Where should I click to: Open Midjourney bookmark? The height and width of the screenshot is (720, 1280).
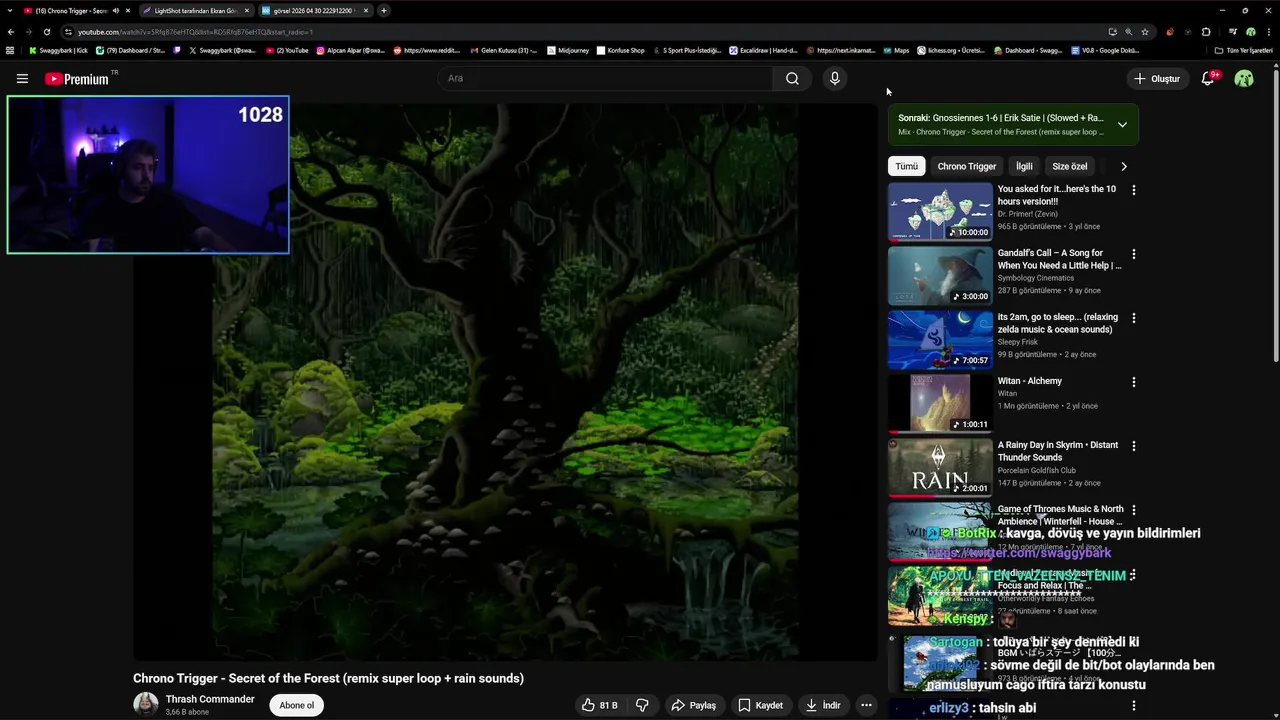(566, 50)
